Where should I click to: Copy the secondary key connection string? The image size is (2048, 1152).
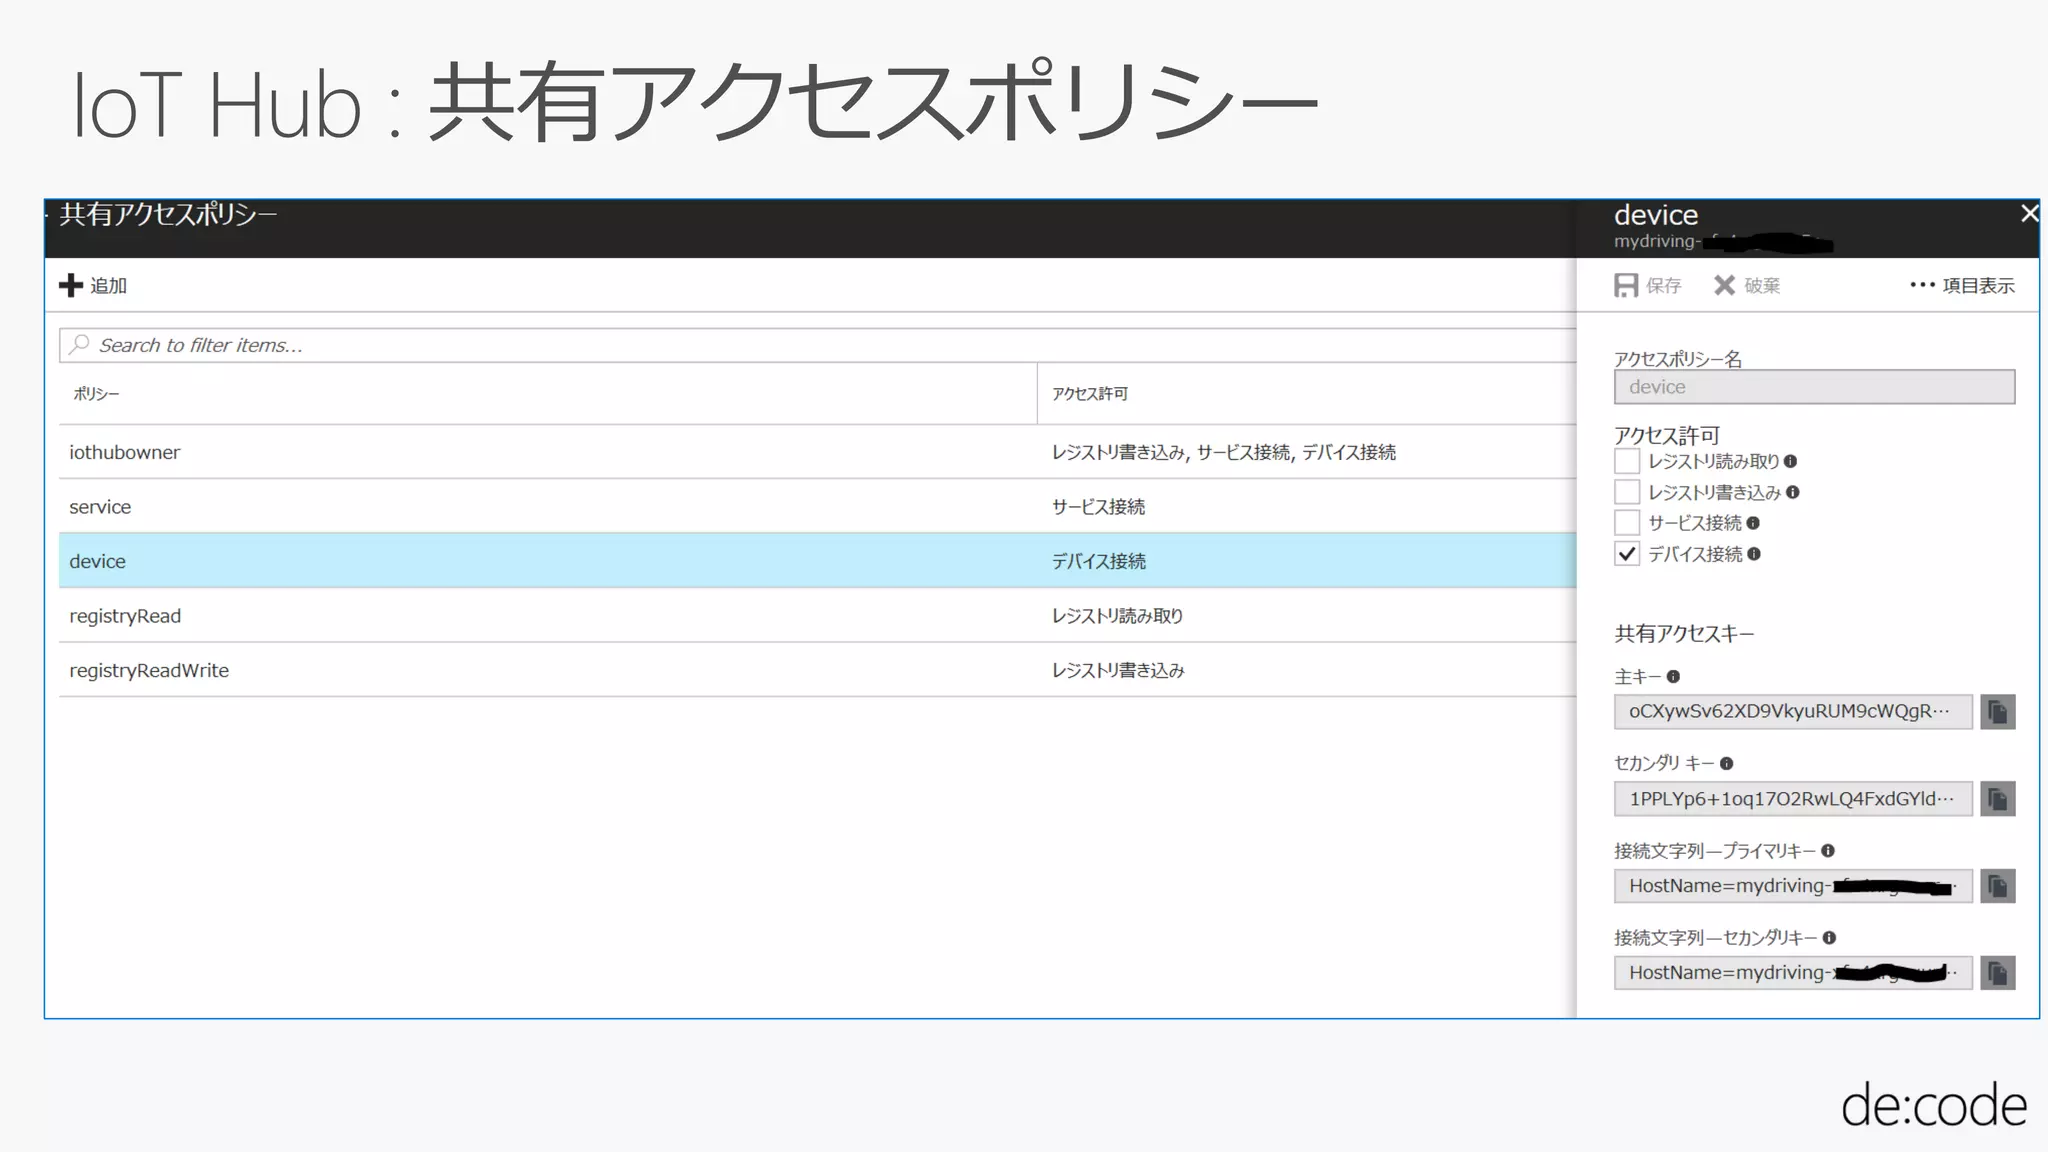point(1997,973)
